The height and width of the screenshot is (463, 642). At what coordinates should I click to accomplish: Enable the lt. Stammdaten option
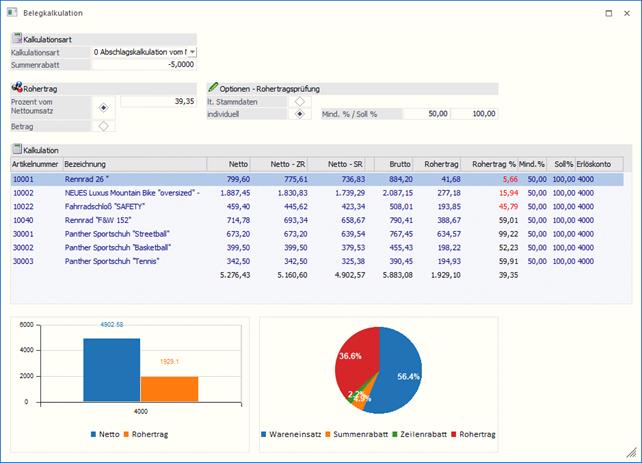point(300,101)
